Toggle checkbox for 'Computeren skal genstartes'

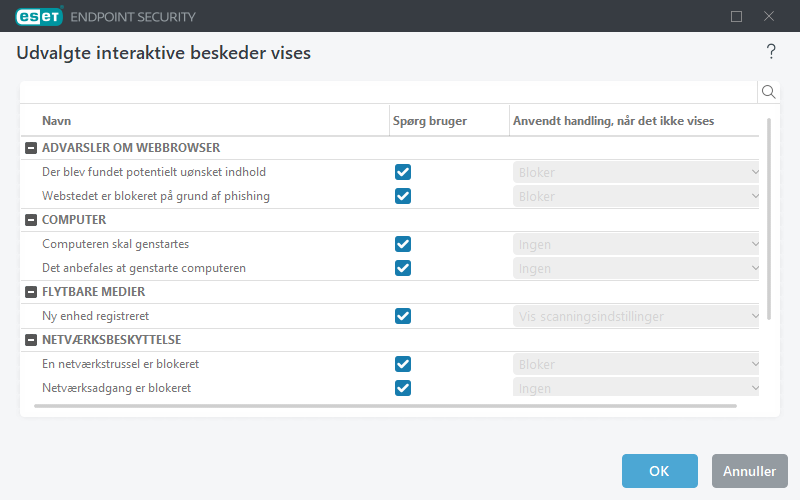[403, 244]
